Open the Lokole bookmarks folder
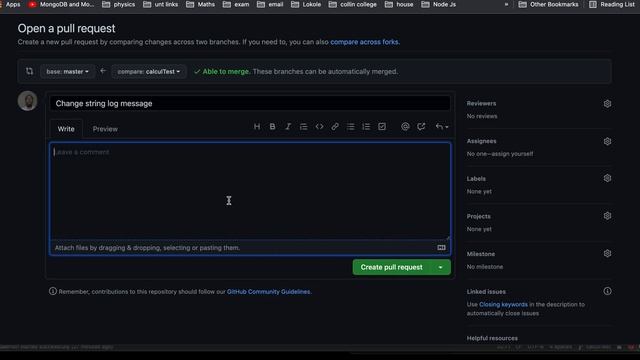The image size is (640, 360). click(306, 4)
